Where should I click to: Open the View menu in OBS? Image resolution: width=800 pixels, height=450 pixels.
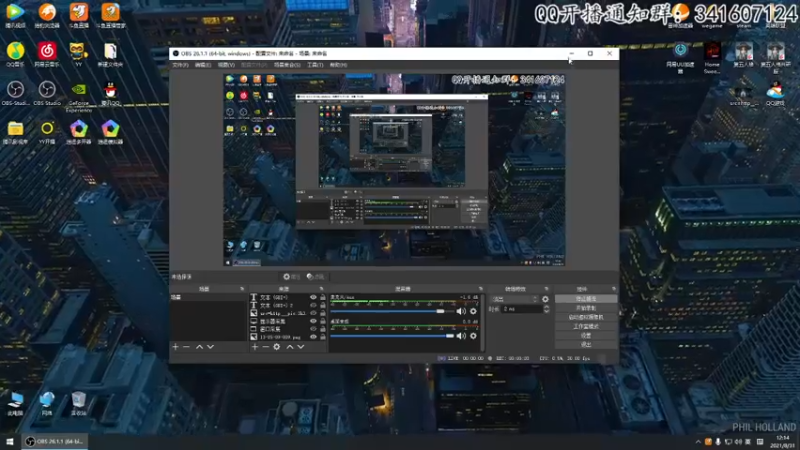pyautogui.click(x=226, y=65)
